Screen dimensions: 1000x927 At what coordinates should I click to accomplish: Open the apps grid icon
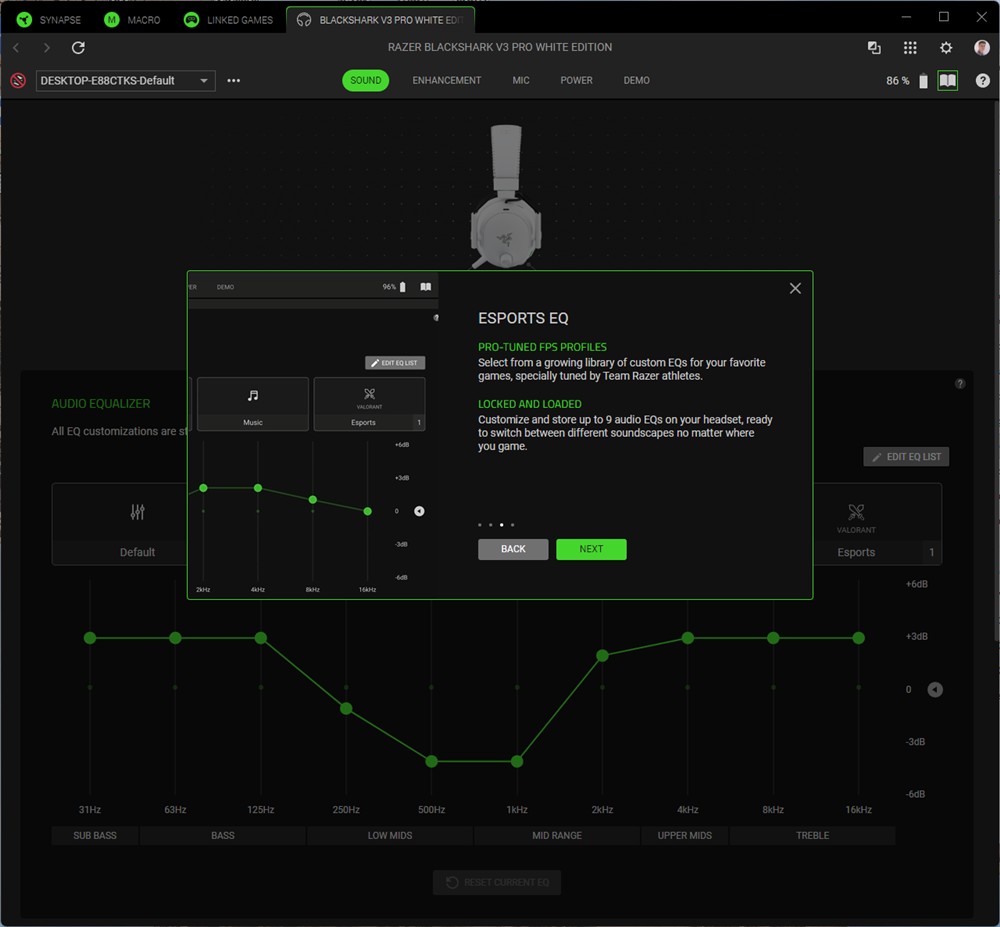click(x=910, y=48)
